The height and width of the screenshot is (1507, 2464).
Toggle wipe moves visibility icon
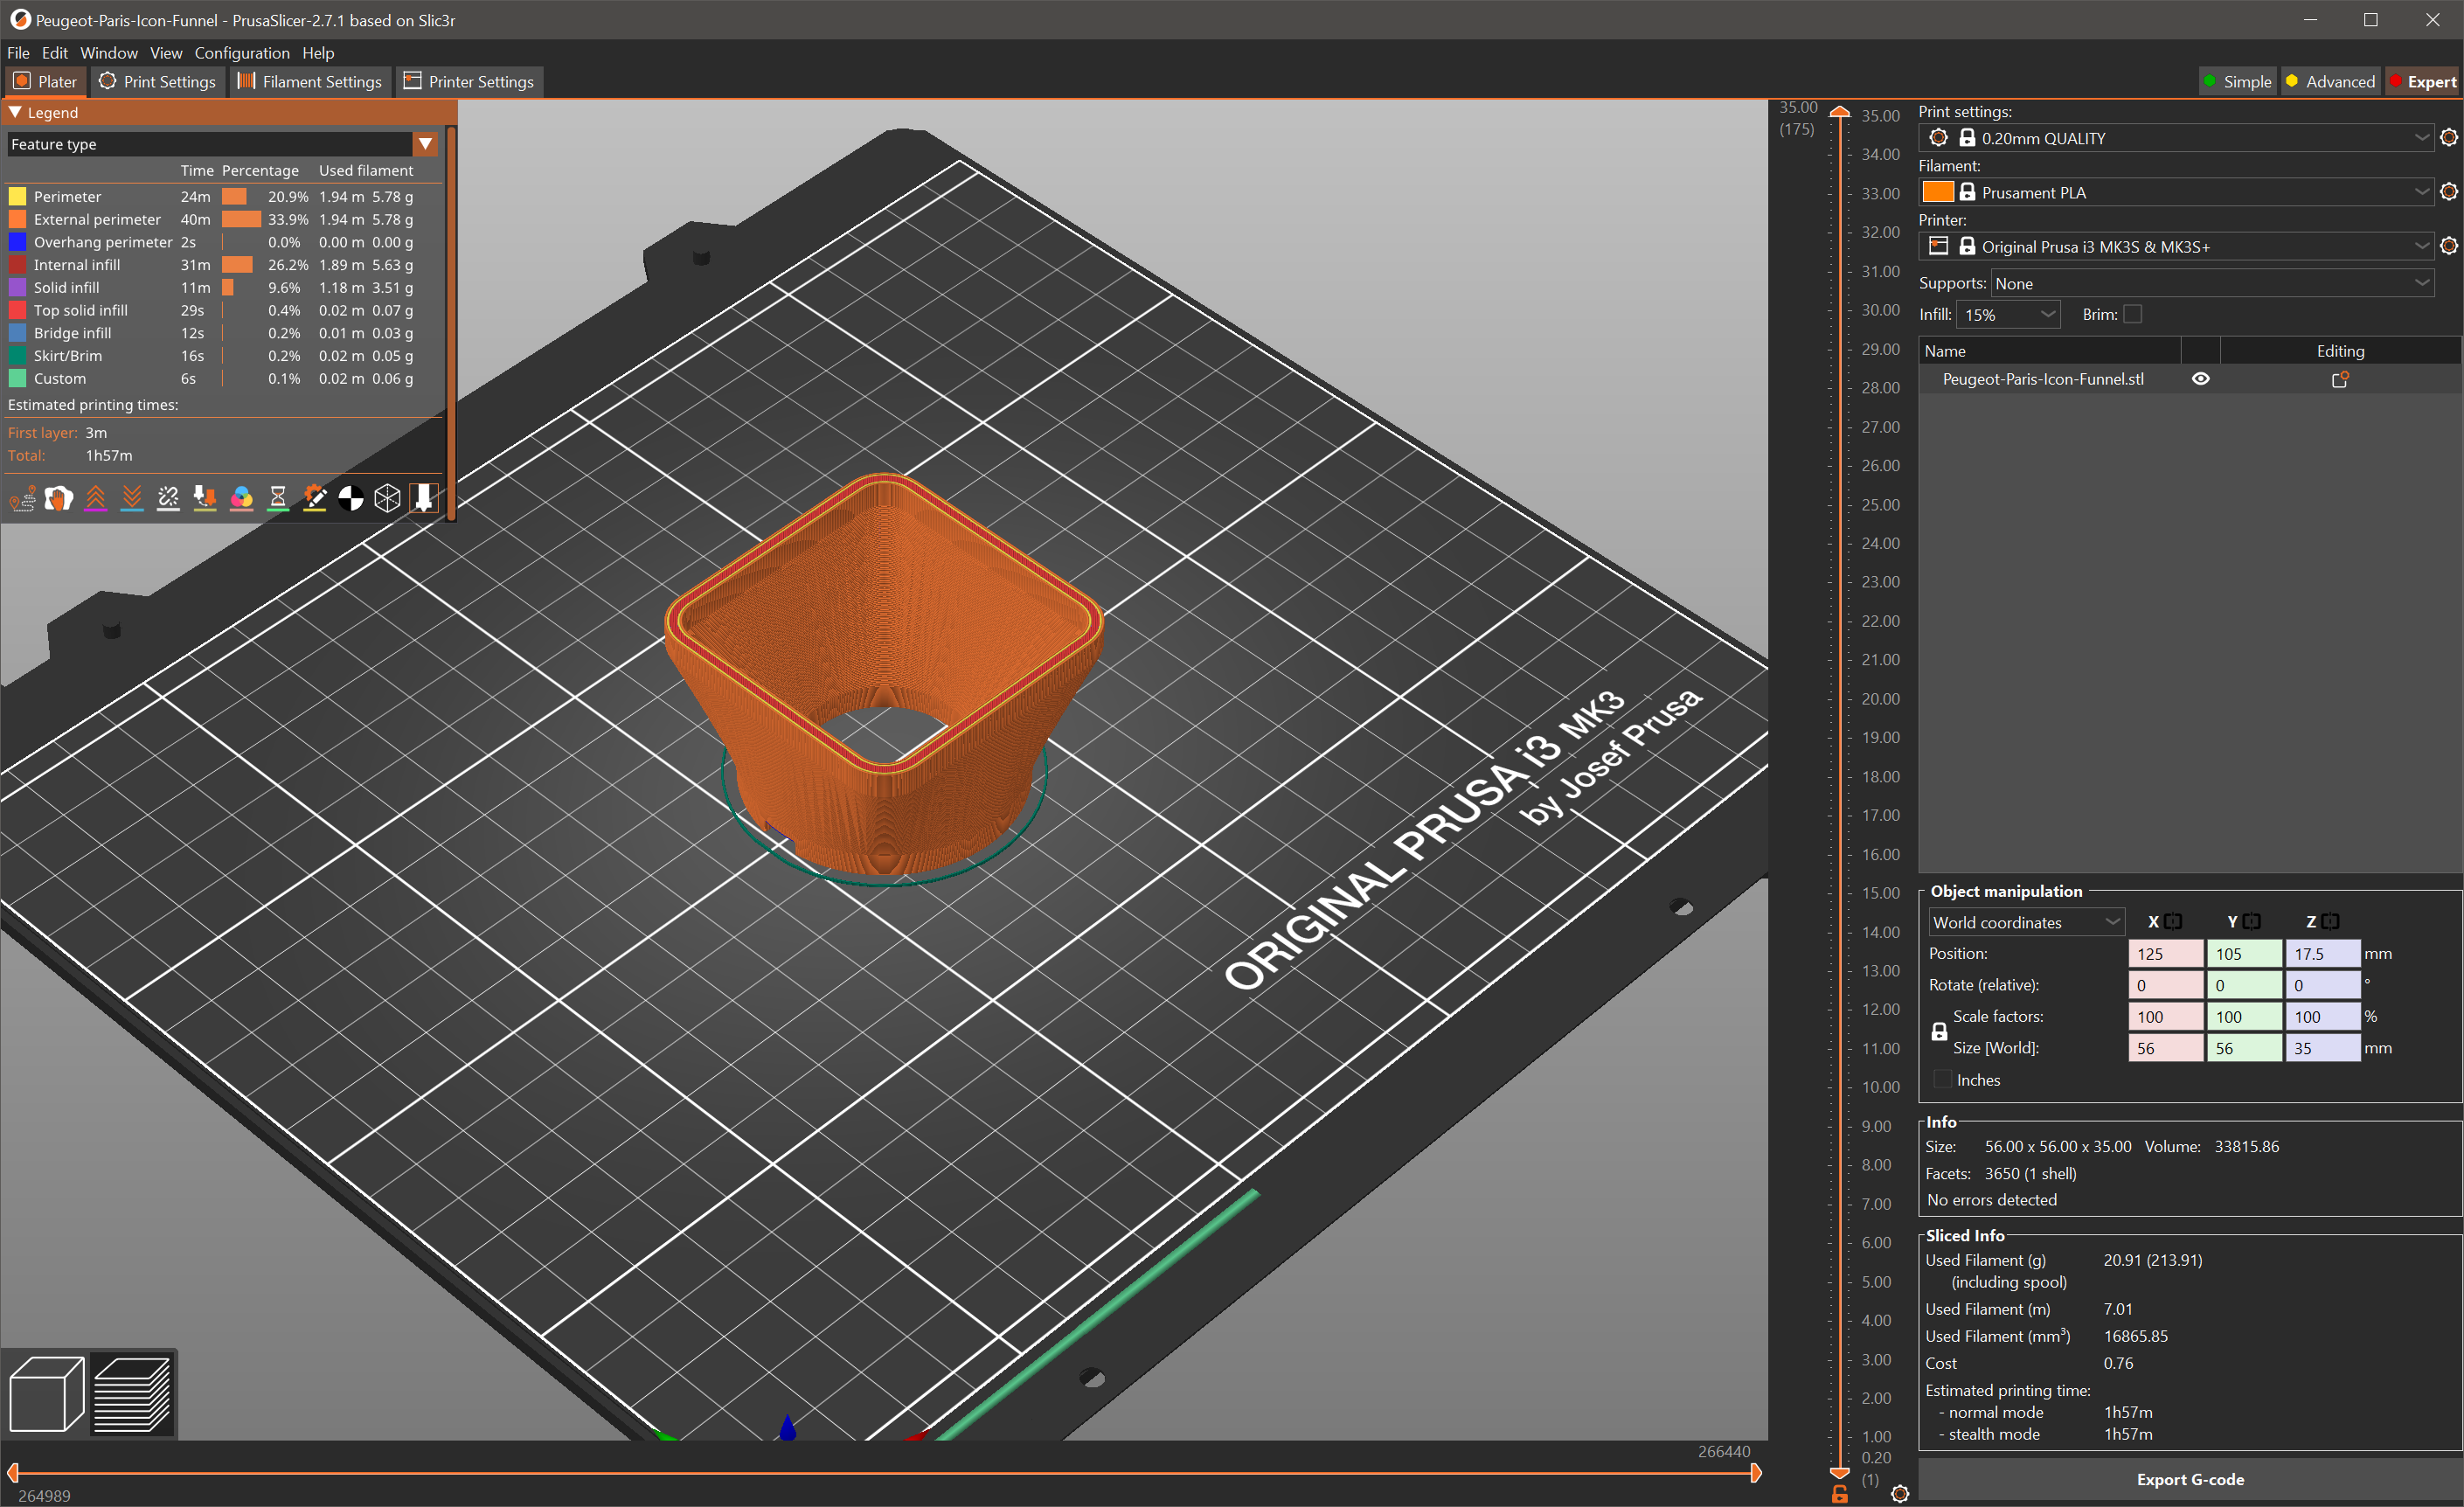58,498
